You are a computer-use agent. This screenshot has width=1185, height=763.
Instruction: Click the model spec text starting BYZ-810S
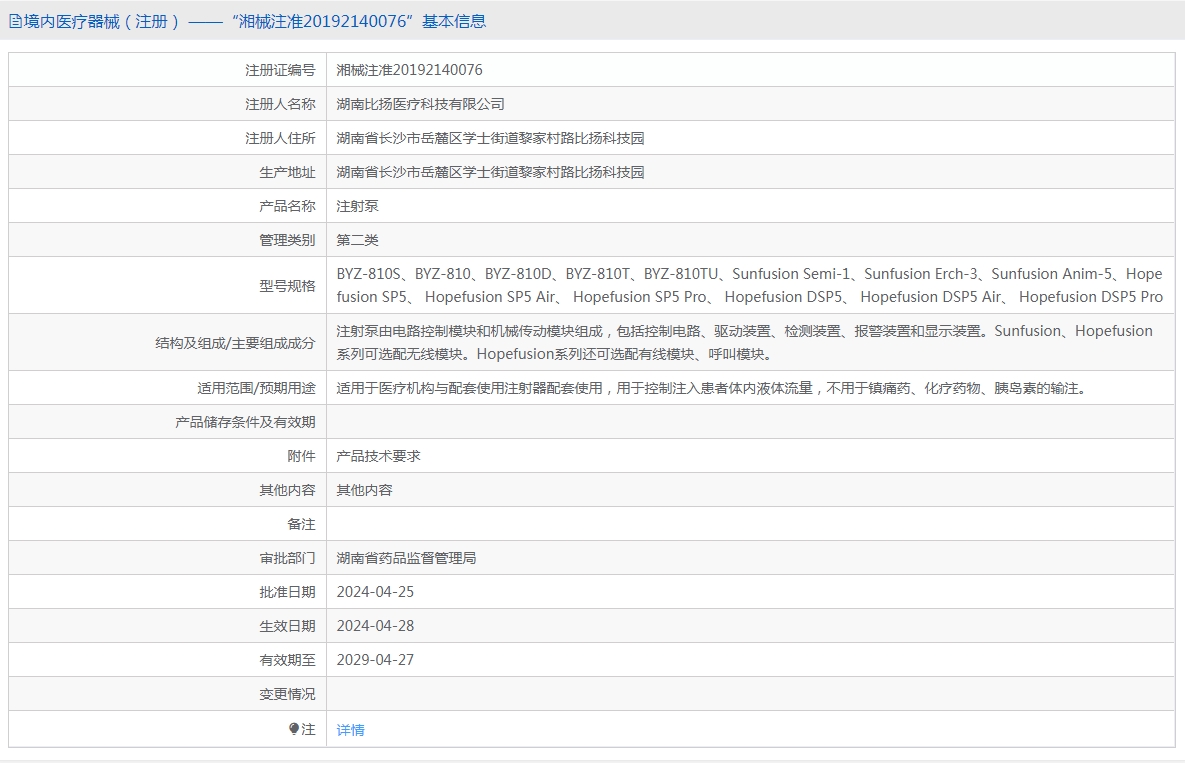pos(750,286)
